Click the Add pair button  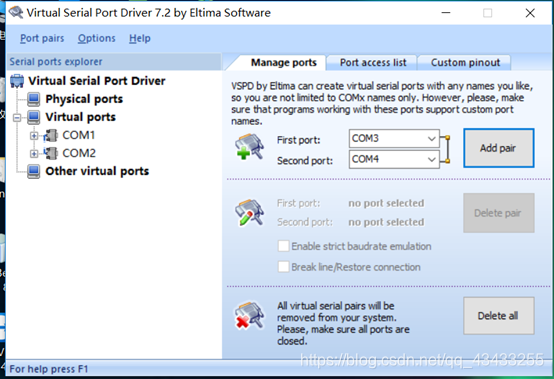[499, 148]
